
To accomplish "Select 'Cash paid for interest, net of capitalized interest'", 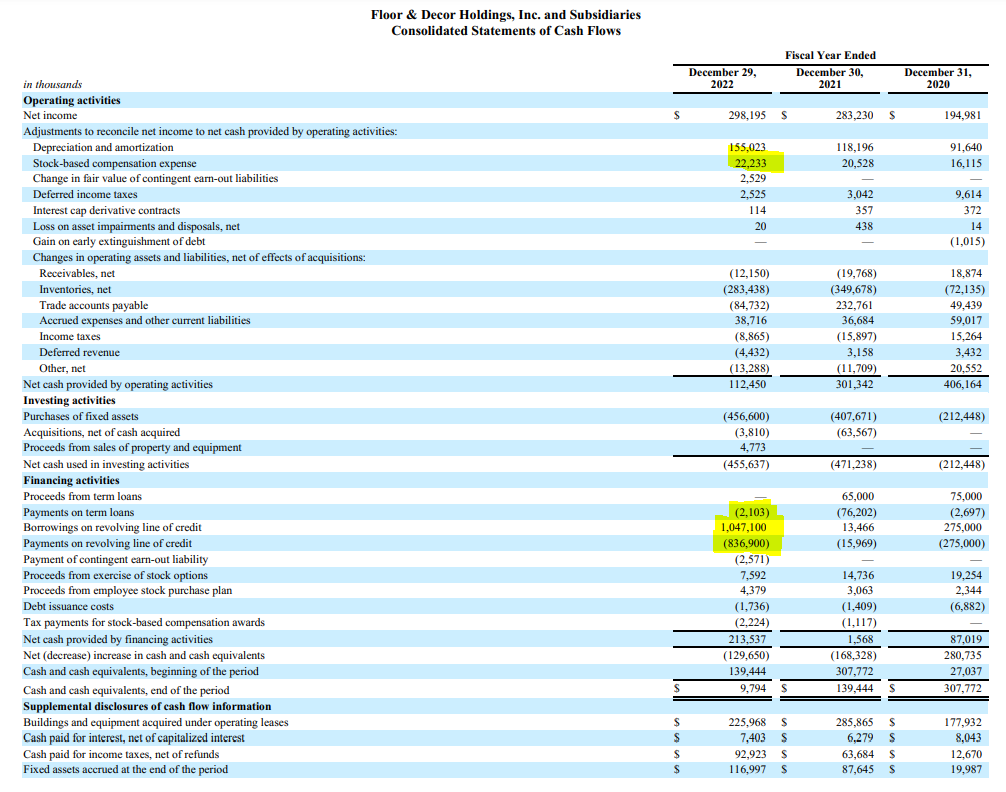I will pyautogui.click(x=133, y=738).
